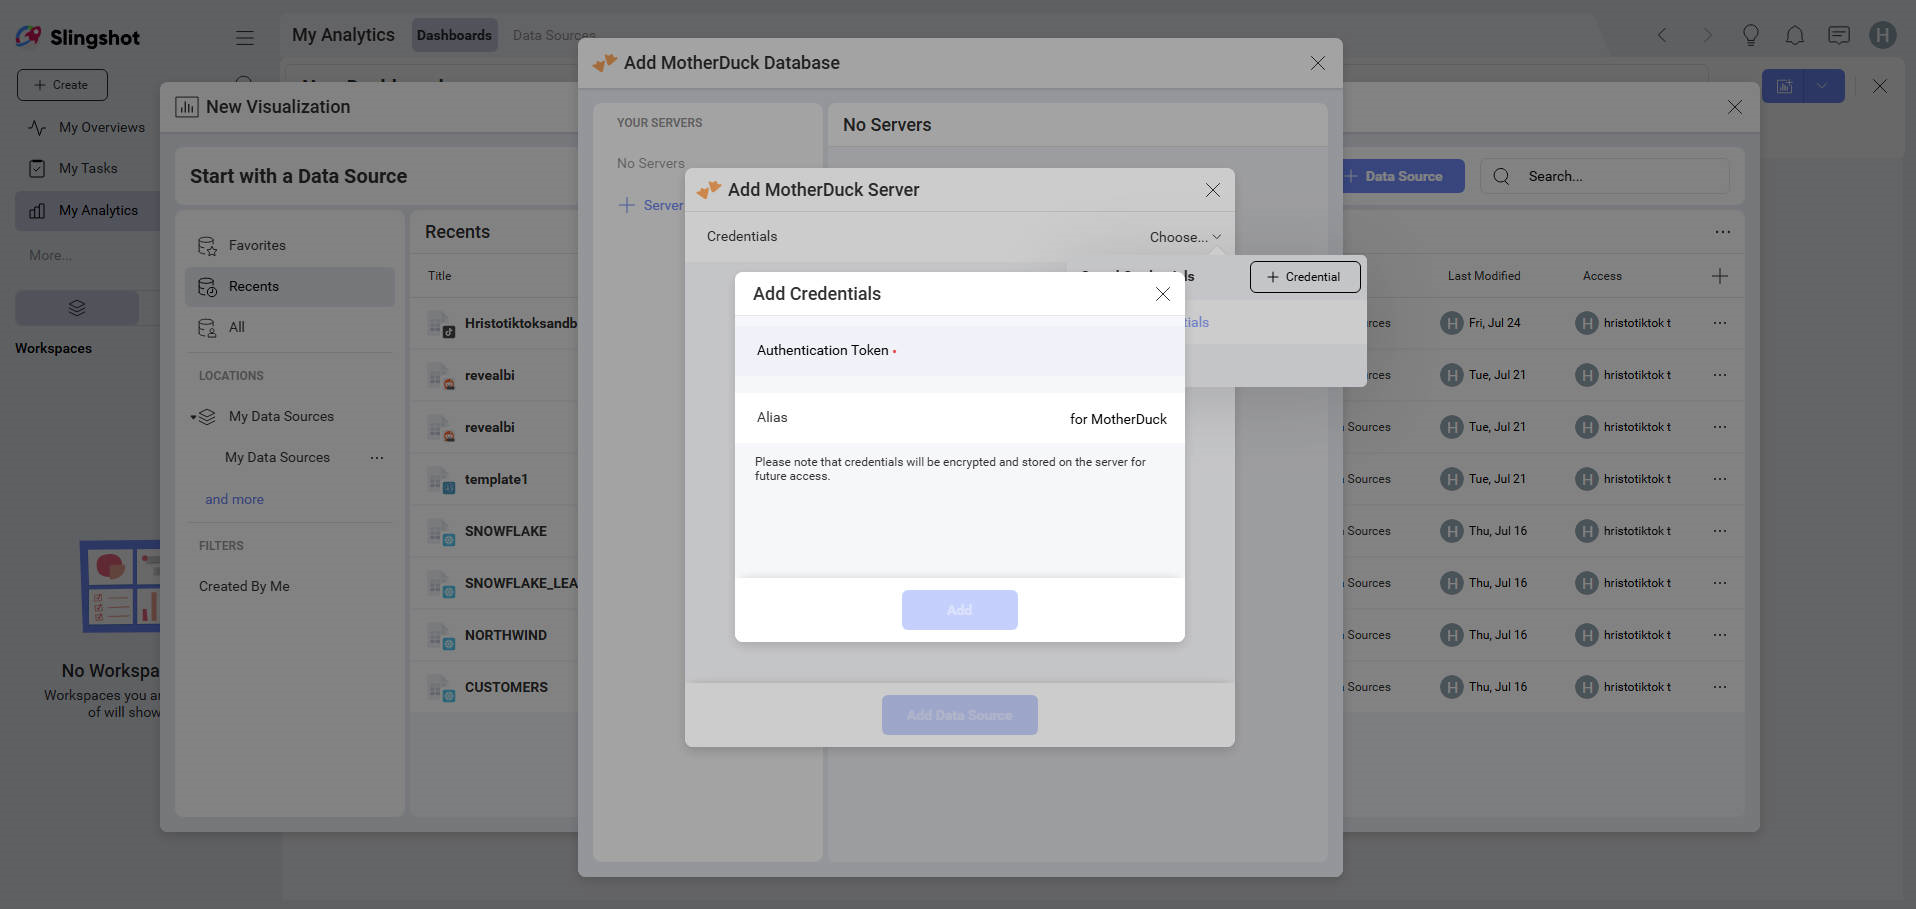Open the lightbulb tips icon
The width and height of the screenshot is (1916, 909).
[x=1751, y=35]
